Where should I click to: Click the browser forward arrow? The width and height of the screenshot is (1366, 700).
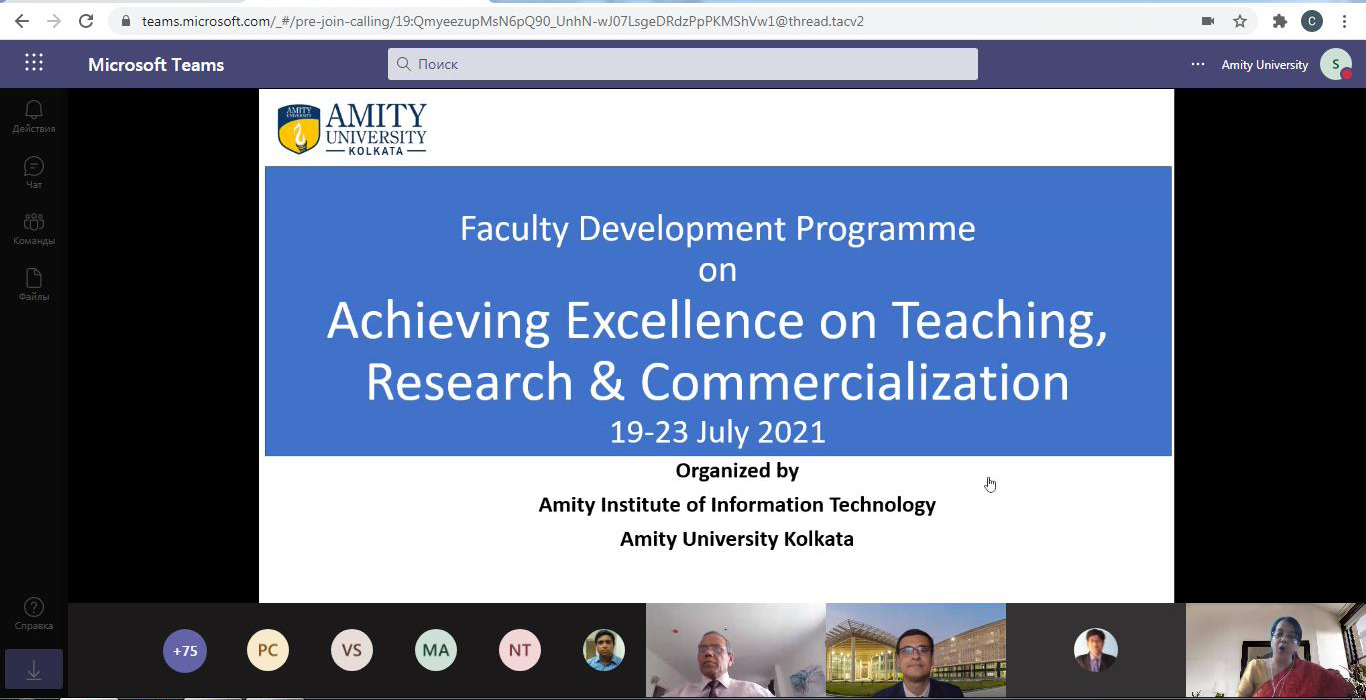pos(54,21)
